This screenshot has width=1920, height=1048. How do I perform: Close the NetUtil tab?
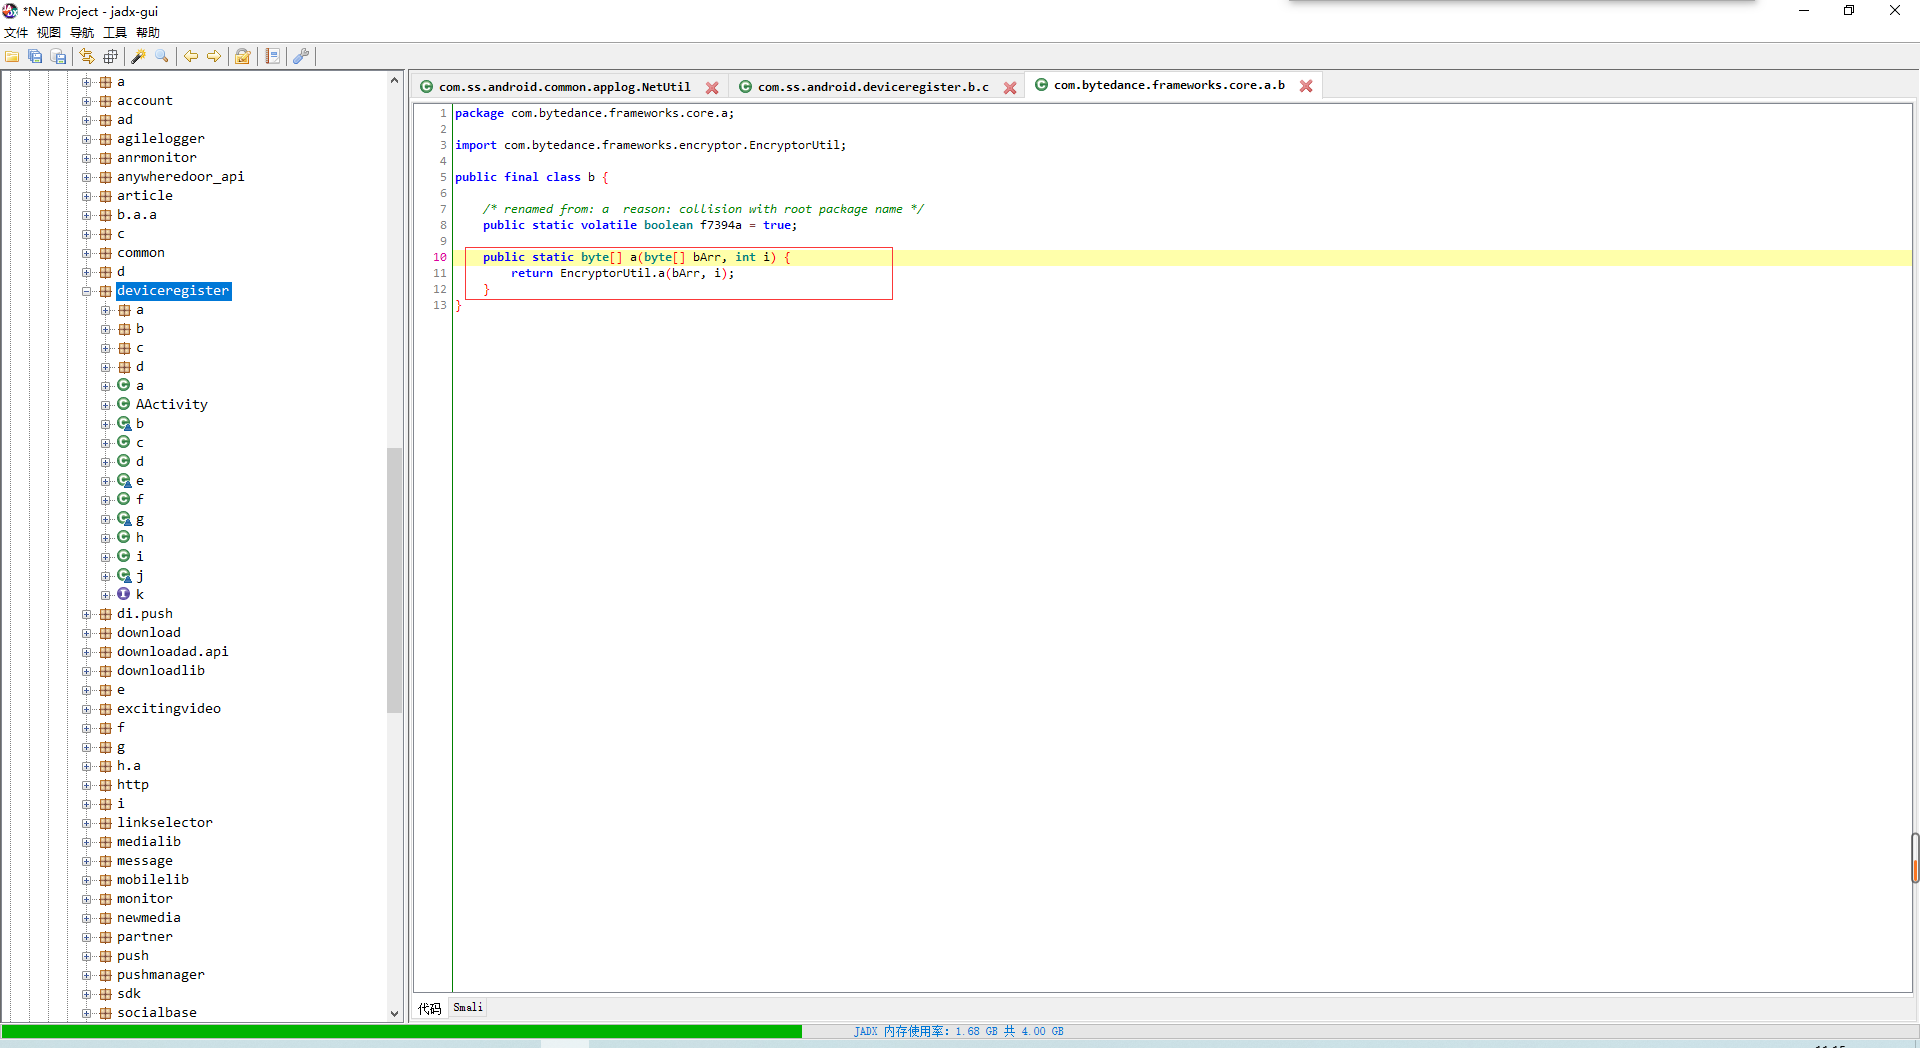coord(712,88)
